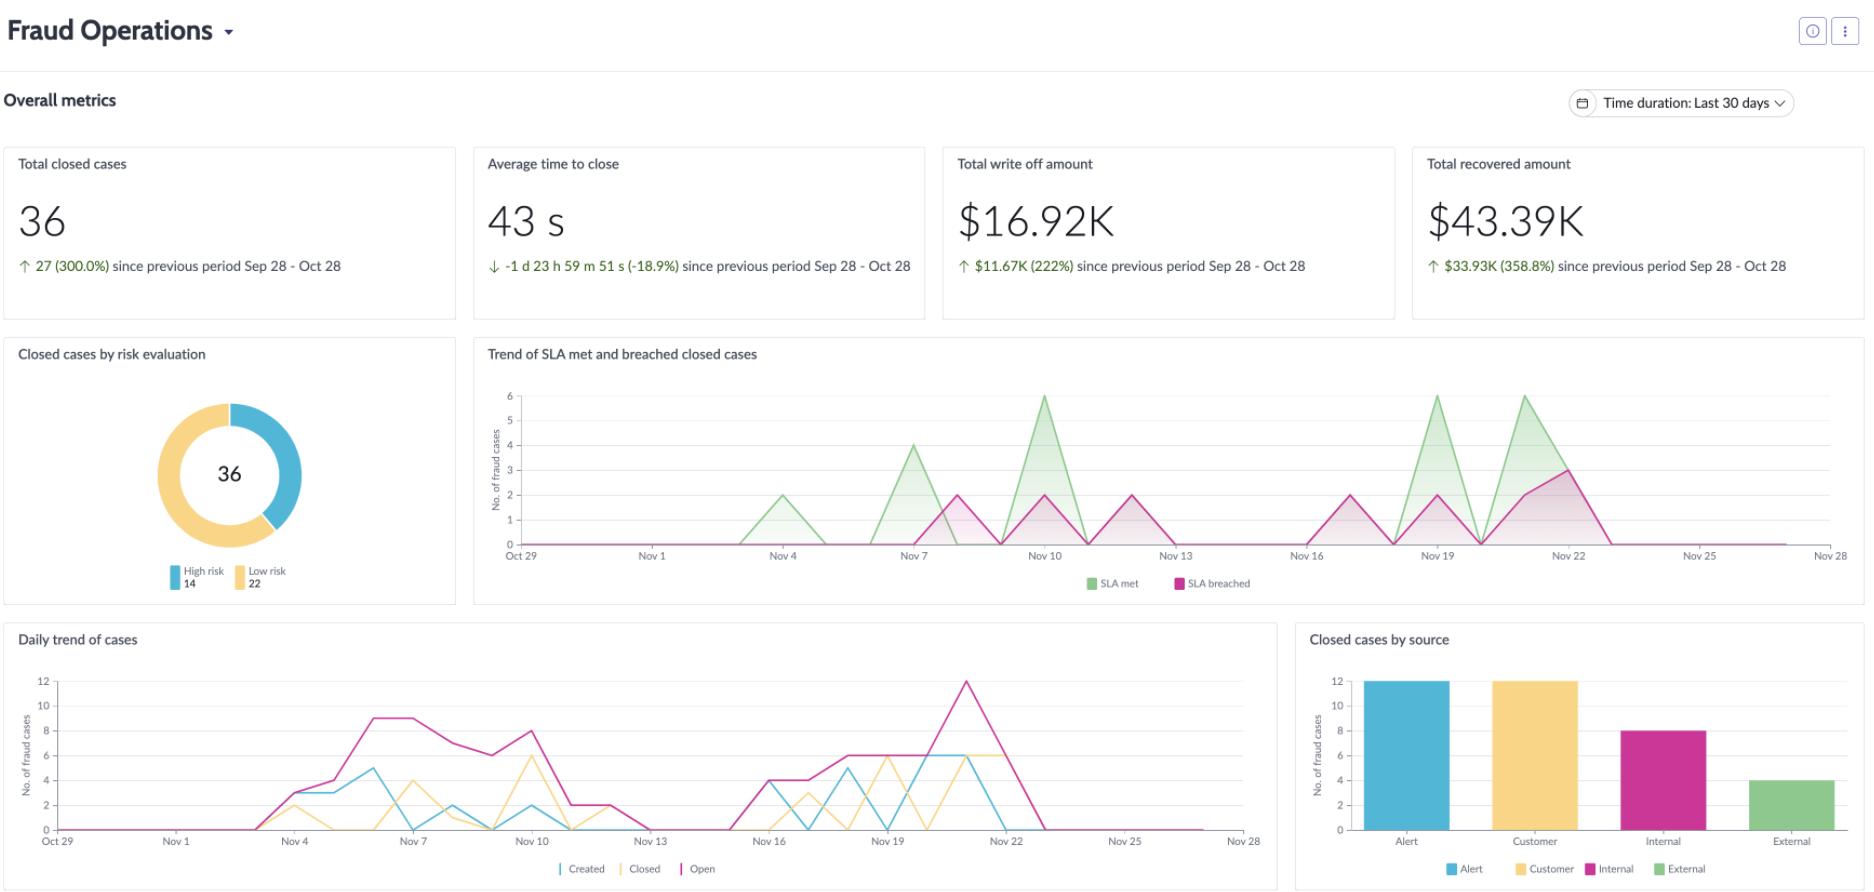Viewport: 1874px width, 892px height.
Task: Click the down arrow on Average time to close
Action: 494,266
